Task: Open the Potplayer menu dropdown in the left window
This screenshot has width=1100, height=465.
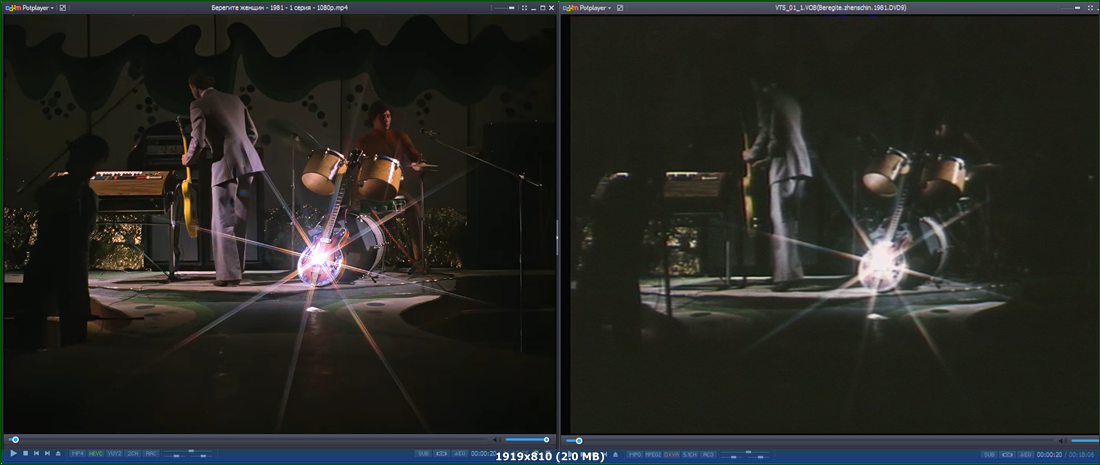Action: click(28, 8)
